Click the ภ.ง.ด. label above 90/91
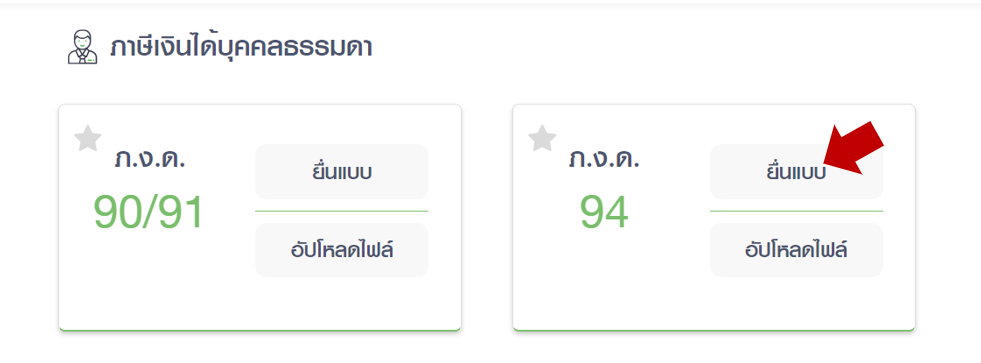This screenshot has width=981, height=363. (x=150, y=159)
